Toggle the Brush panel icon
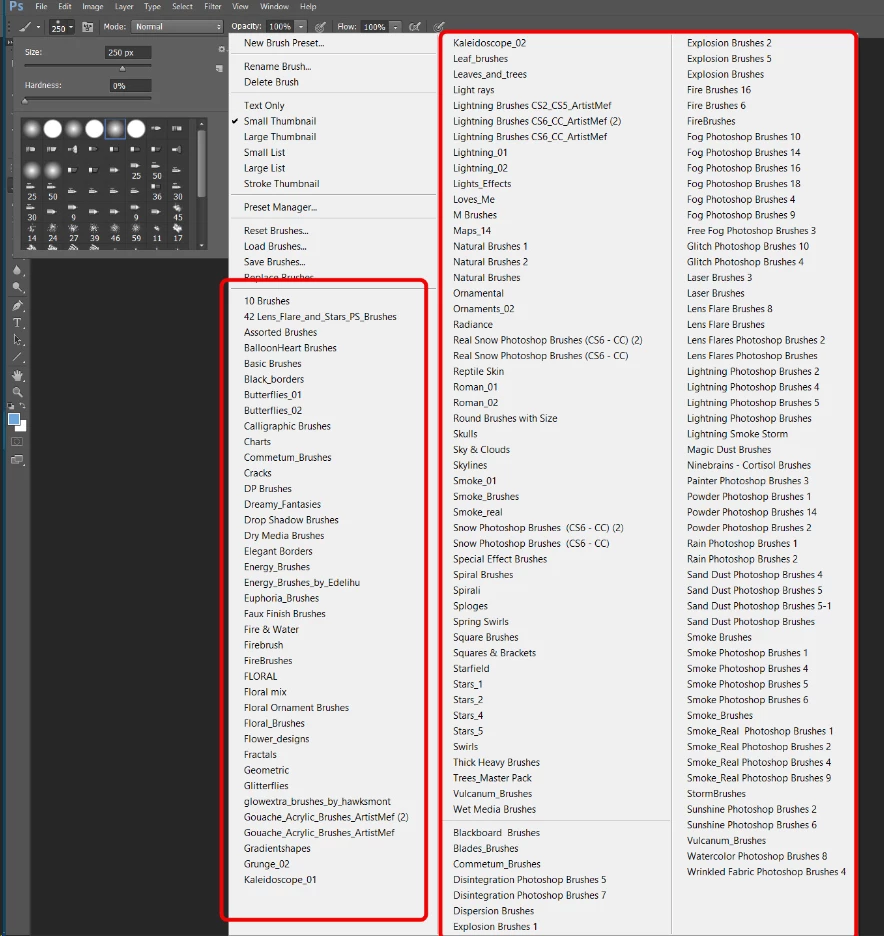Viewport: 884px width, 936px height. pos(88,27)
